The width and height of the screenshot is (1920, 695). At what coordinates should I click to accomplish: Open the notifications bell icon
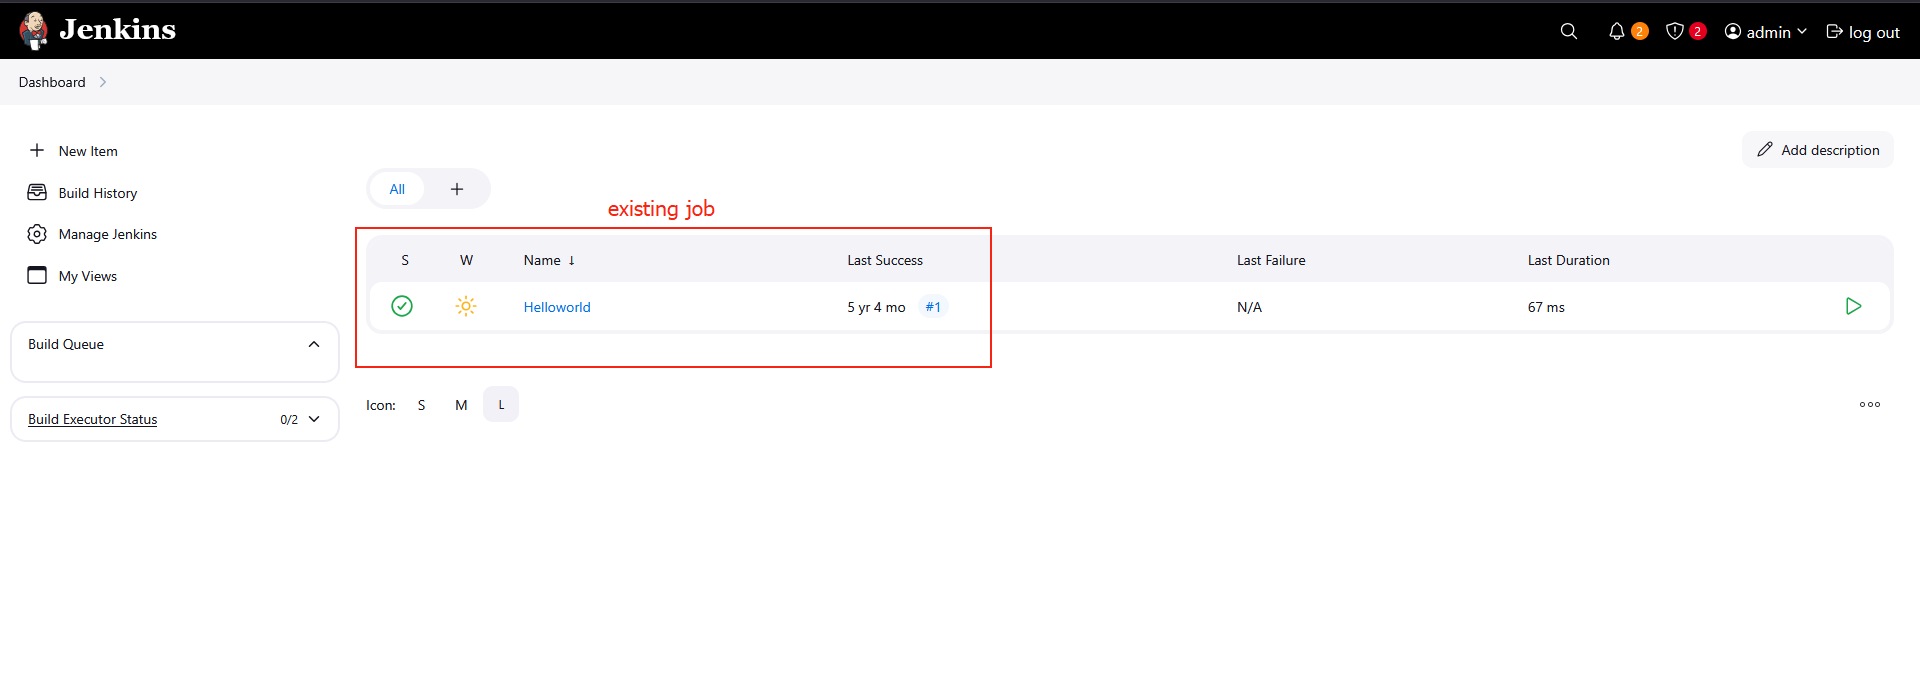pos(1616,32)
